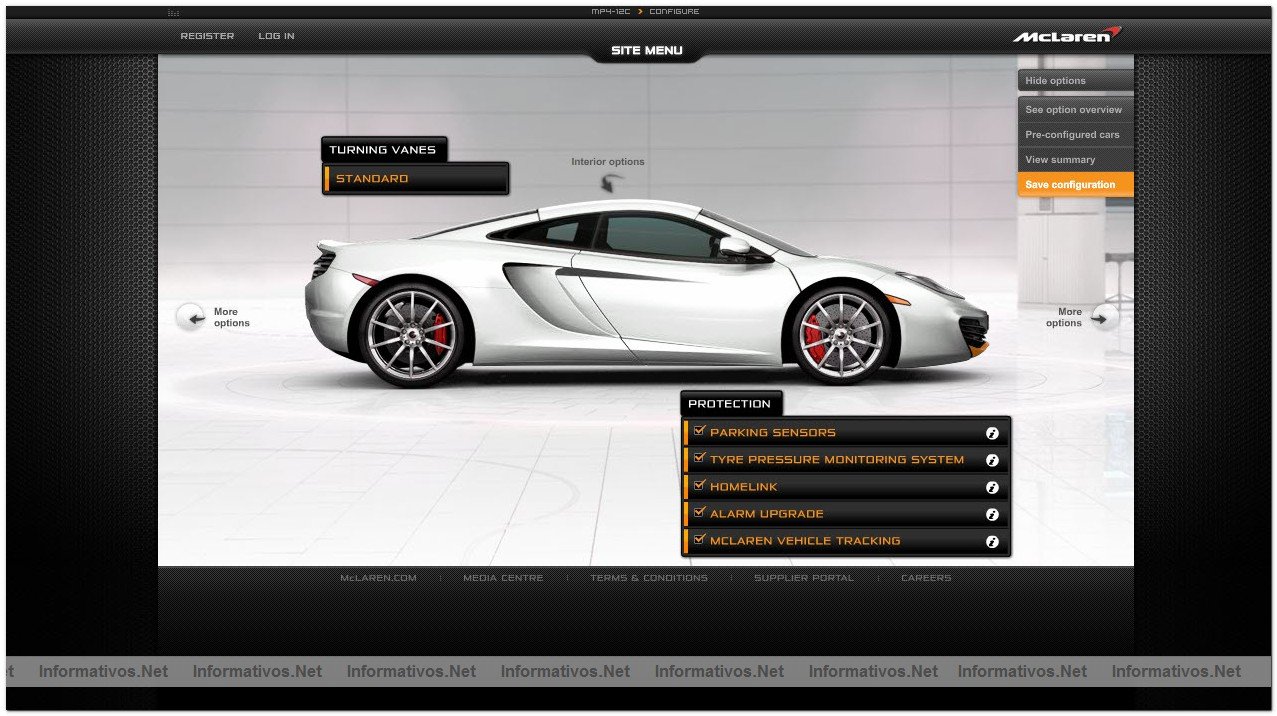This screenshot has width=1277, height=716.
Task: Open McLaren.com footer link
Action: (x=378, y=578)
